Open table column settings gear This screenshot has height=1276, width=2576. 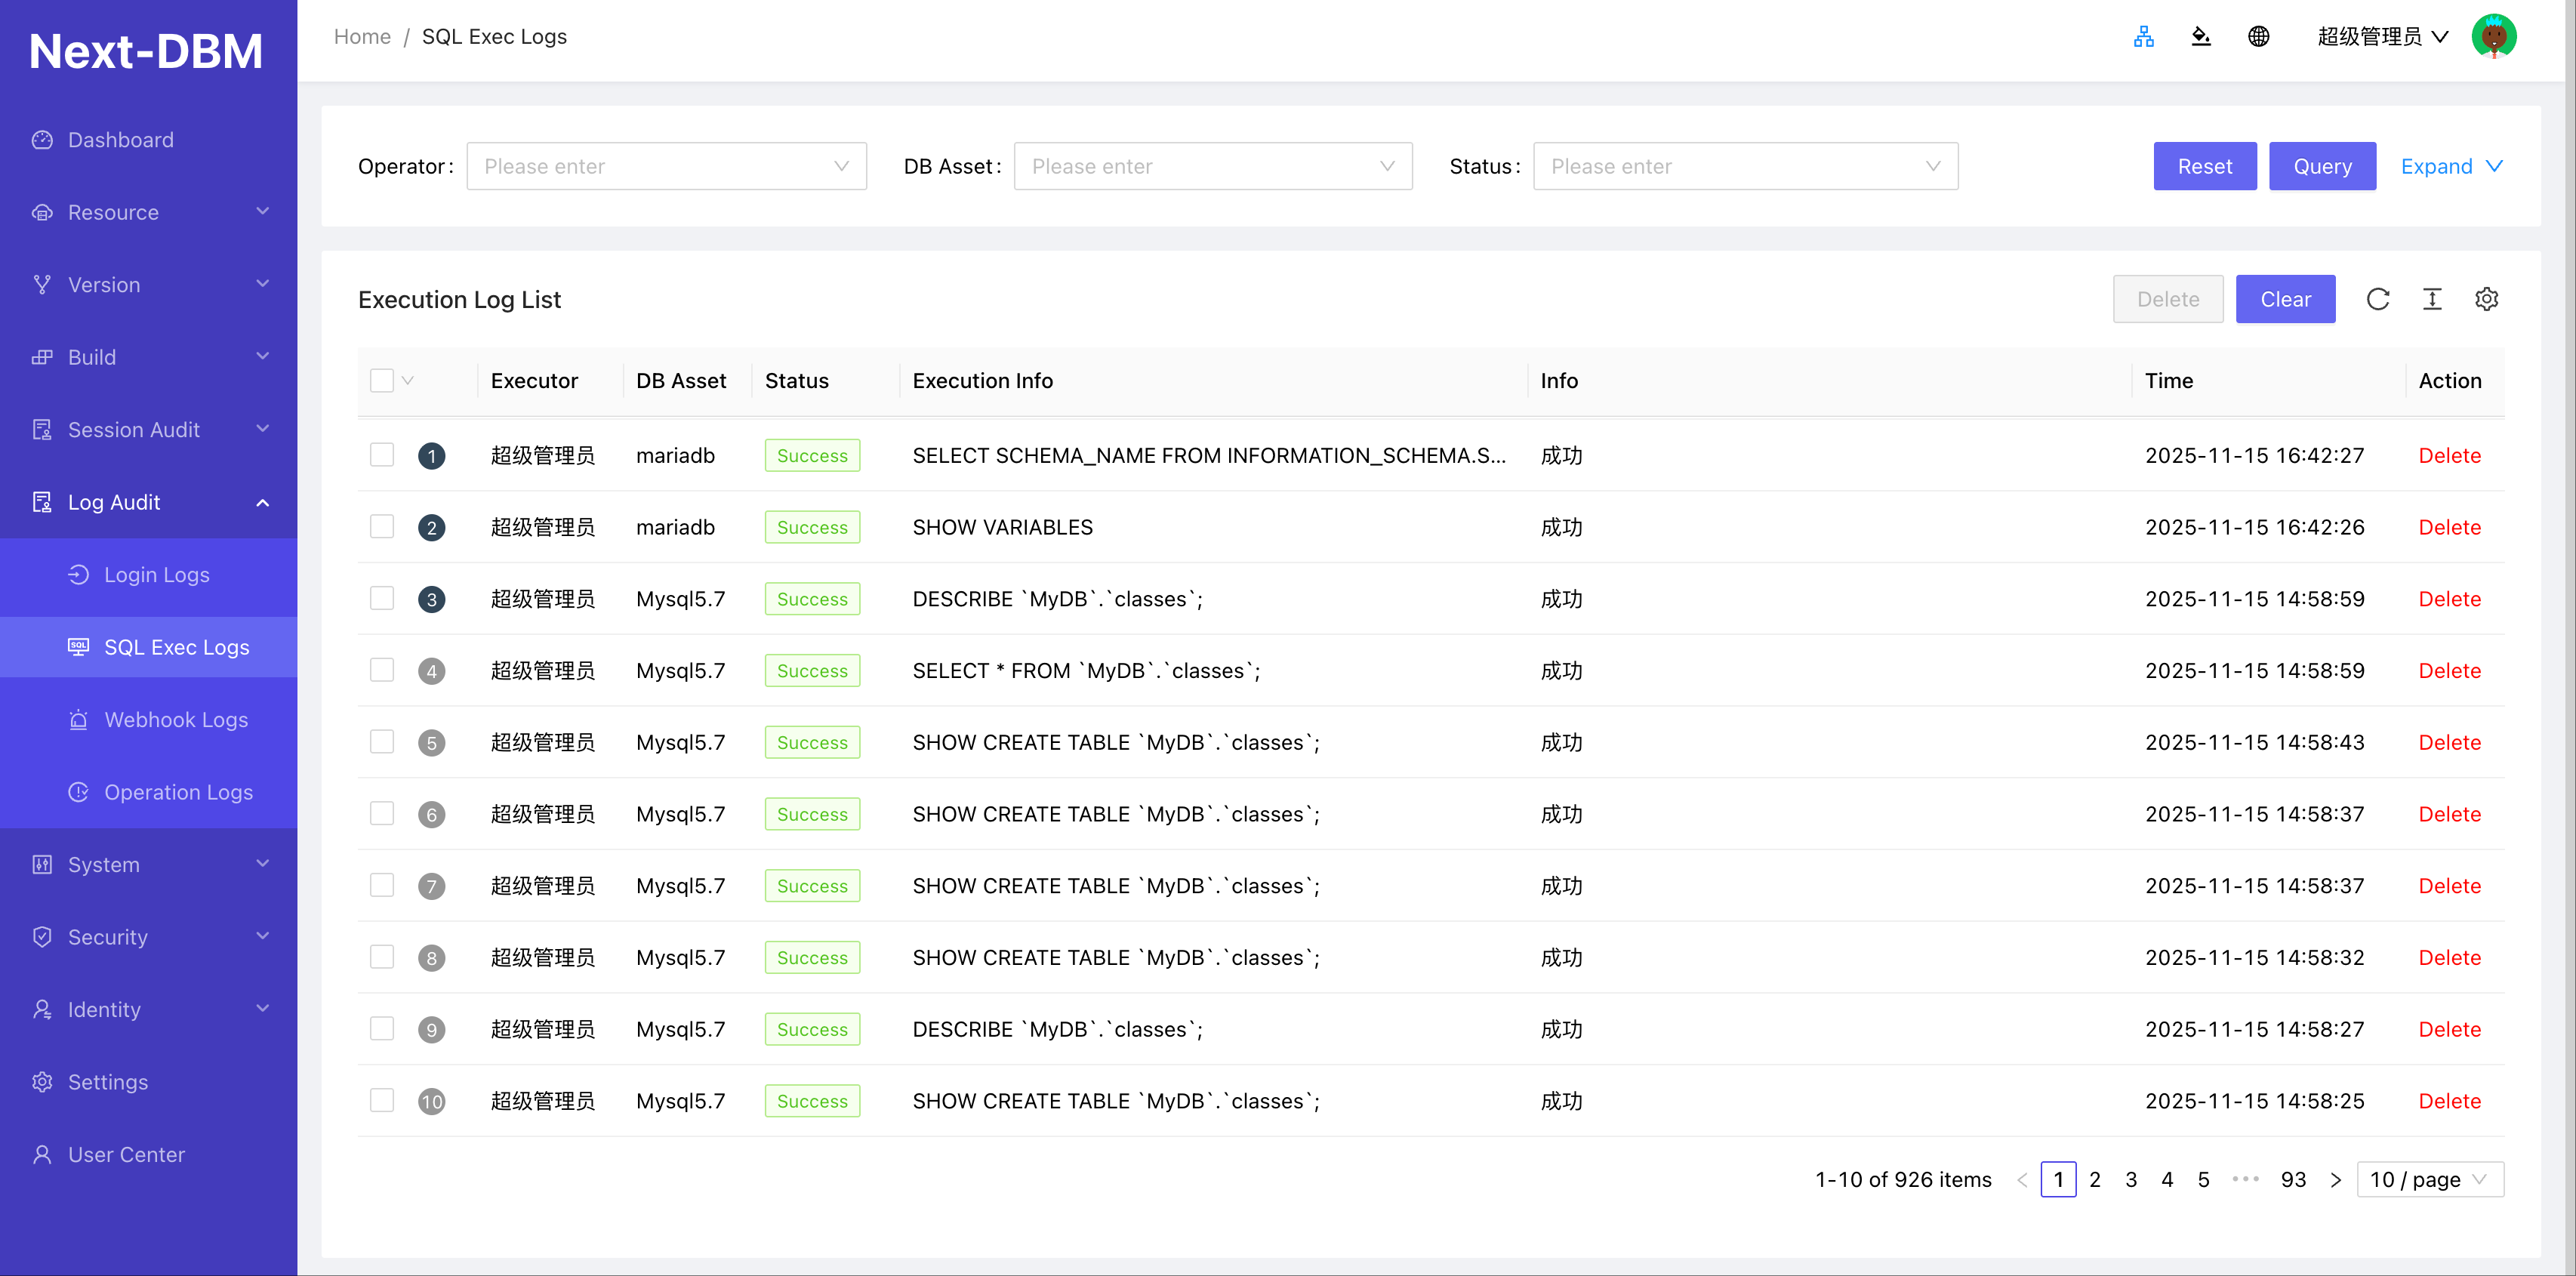pyautogui.click(x=2487, y=298)
